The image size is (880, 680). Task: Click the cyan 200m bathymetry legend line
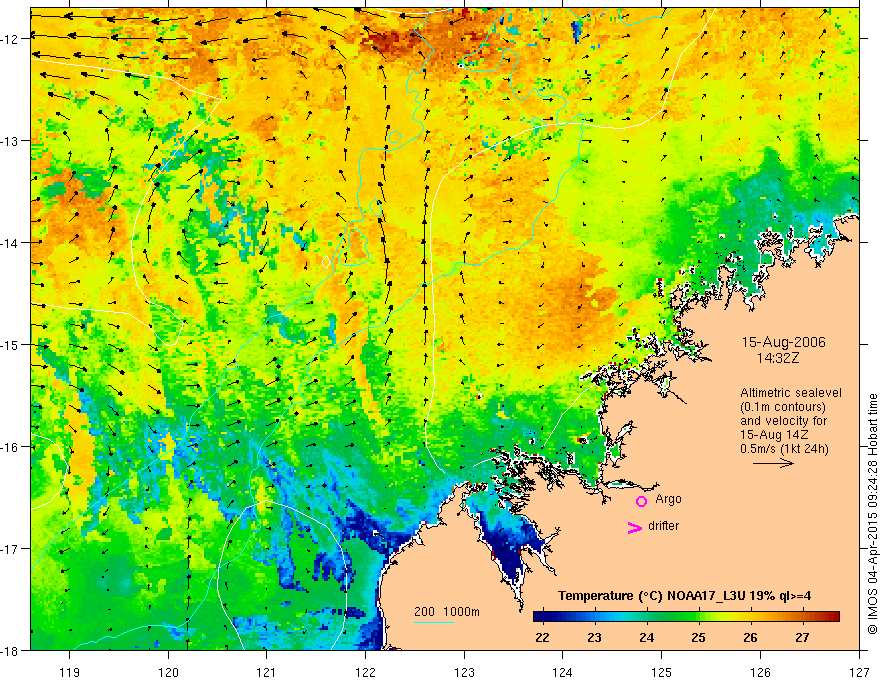click(x=434, y=622)
